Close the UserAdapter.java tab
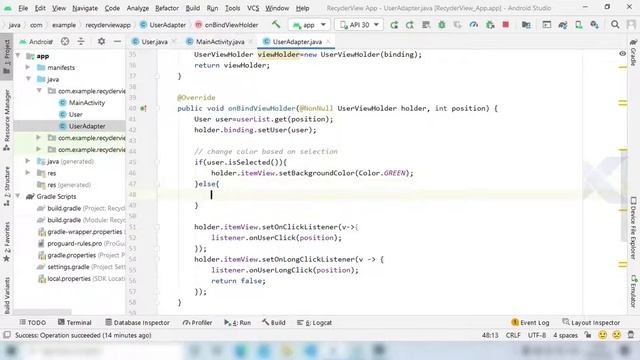 (x=328, y=42)
